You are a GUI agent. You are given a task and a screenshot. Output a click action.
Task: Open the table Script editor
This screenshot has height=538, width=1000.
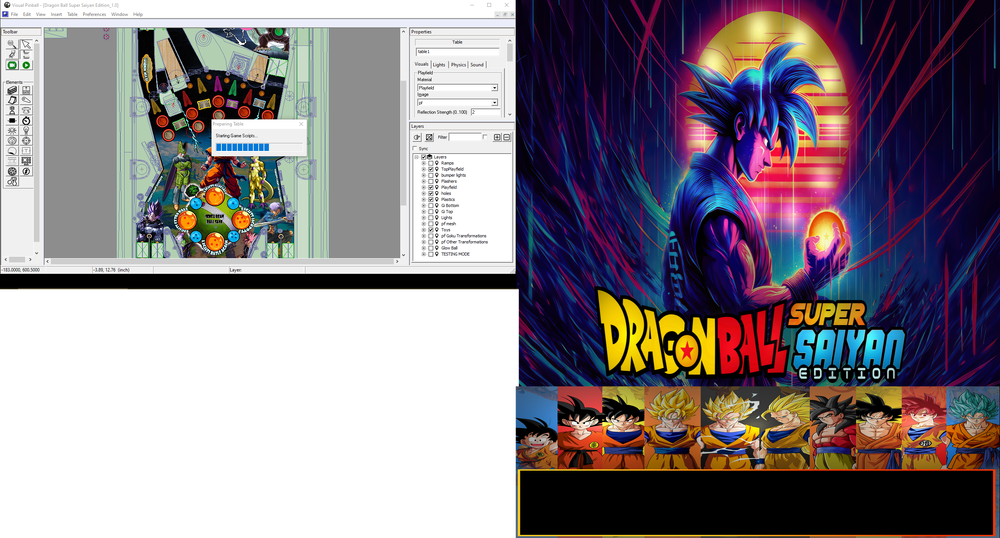[11, 54]
